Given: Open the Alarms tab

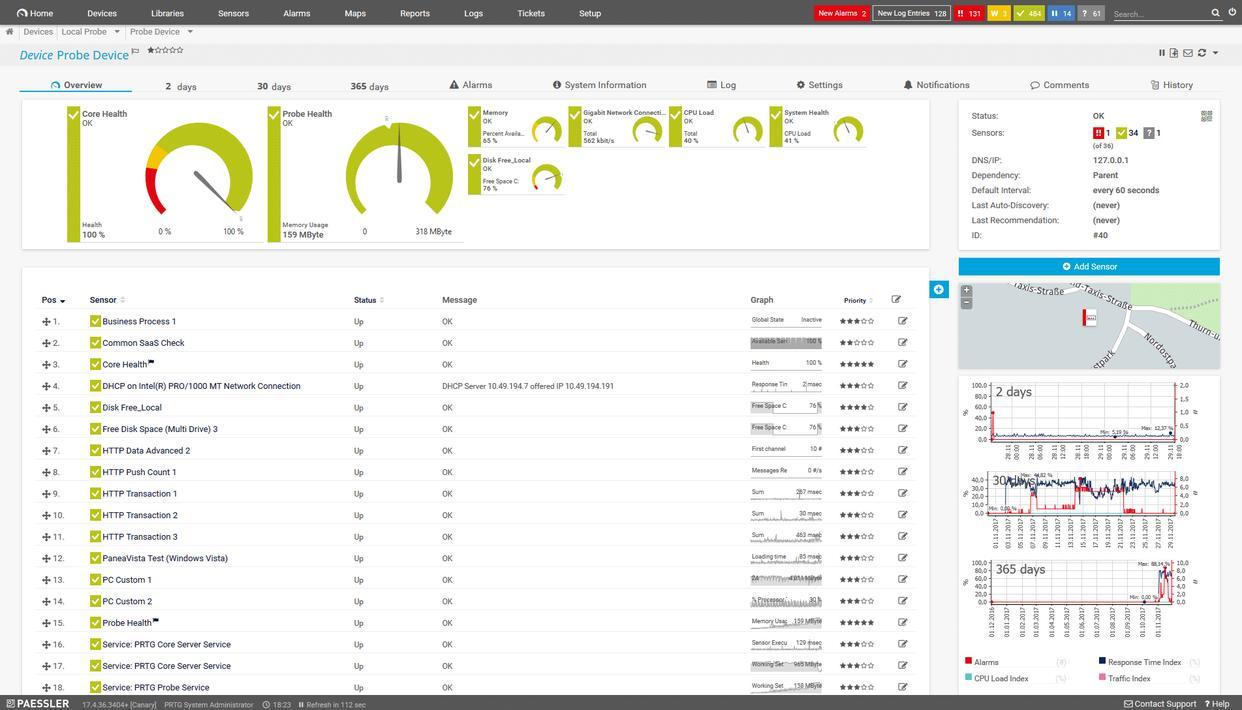Looking at the screenshot, I should (x=471, y=85).
